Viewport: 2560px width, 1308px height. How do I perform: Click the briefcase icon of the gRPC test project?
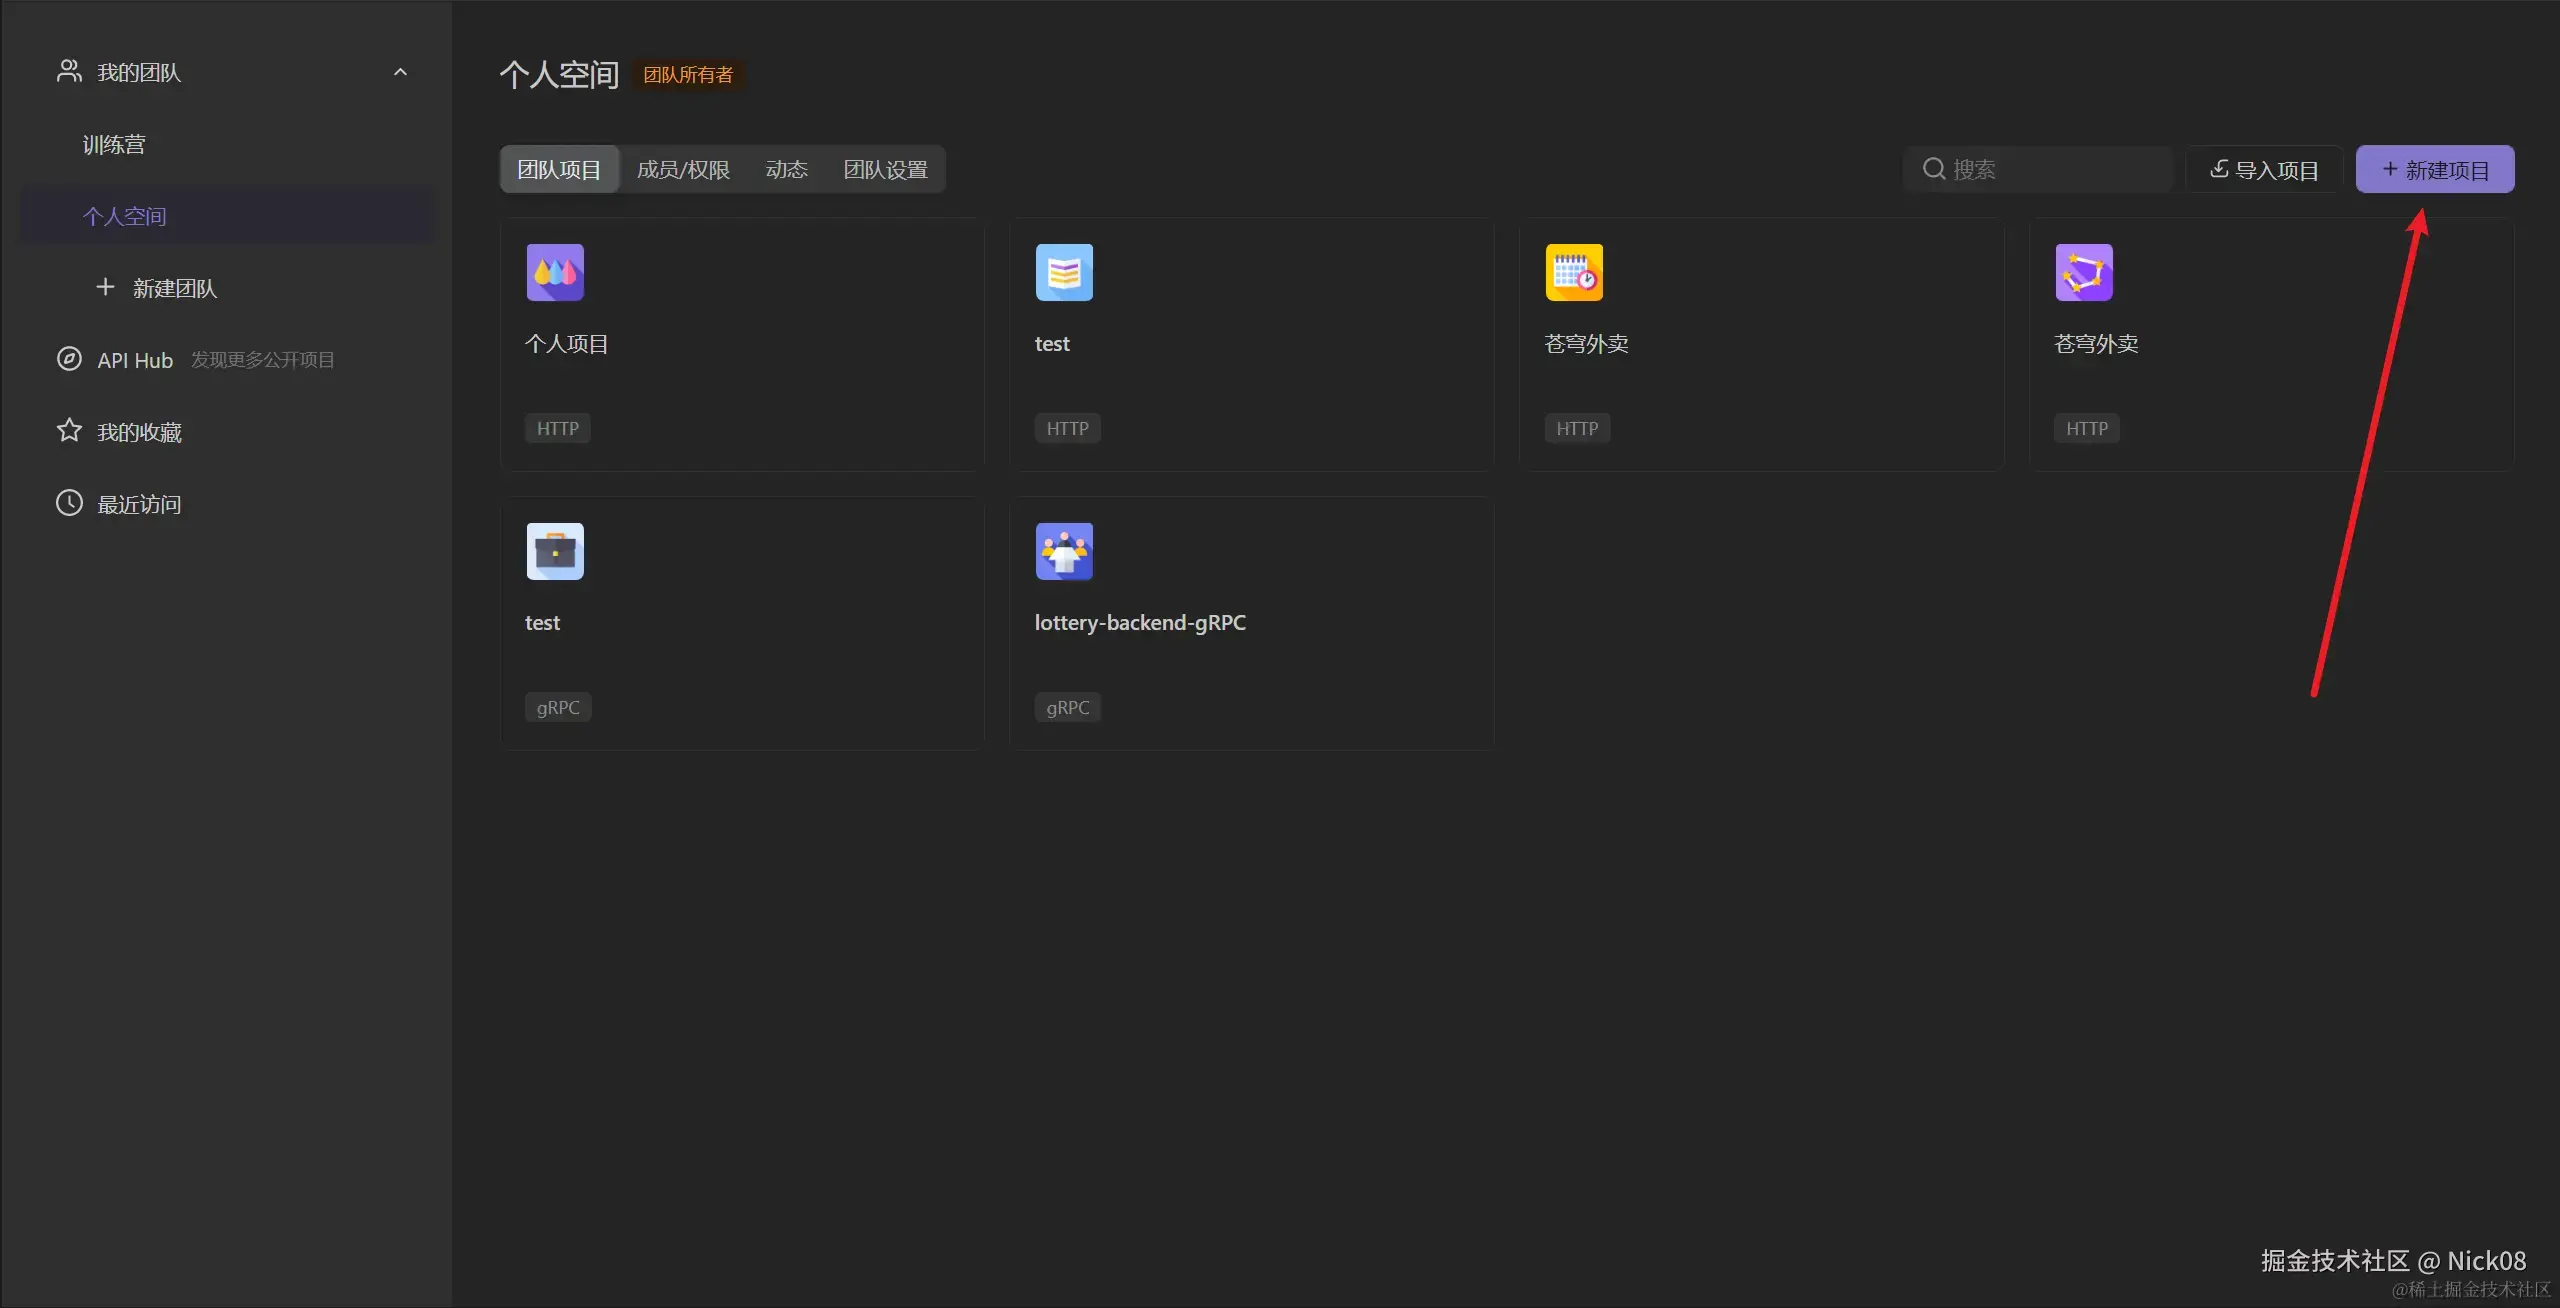click(x=555, y=551)
